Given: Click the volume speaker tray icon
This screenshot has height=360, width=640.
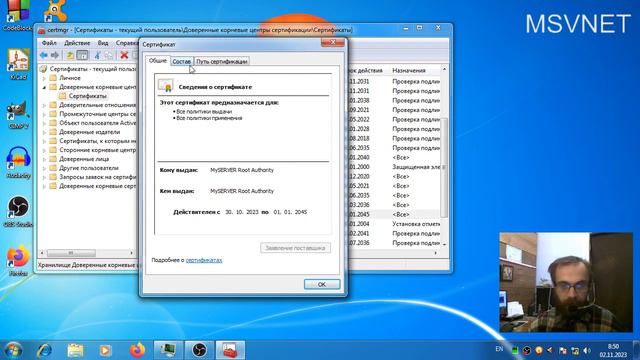Looking at the screenshot, I should click(x=587, y=350).
